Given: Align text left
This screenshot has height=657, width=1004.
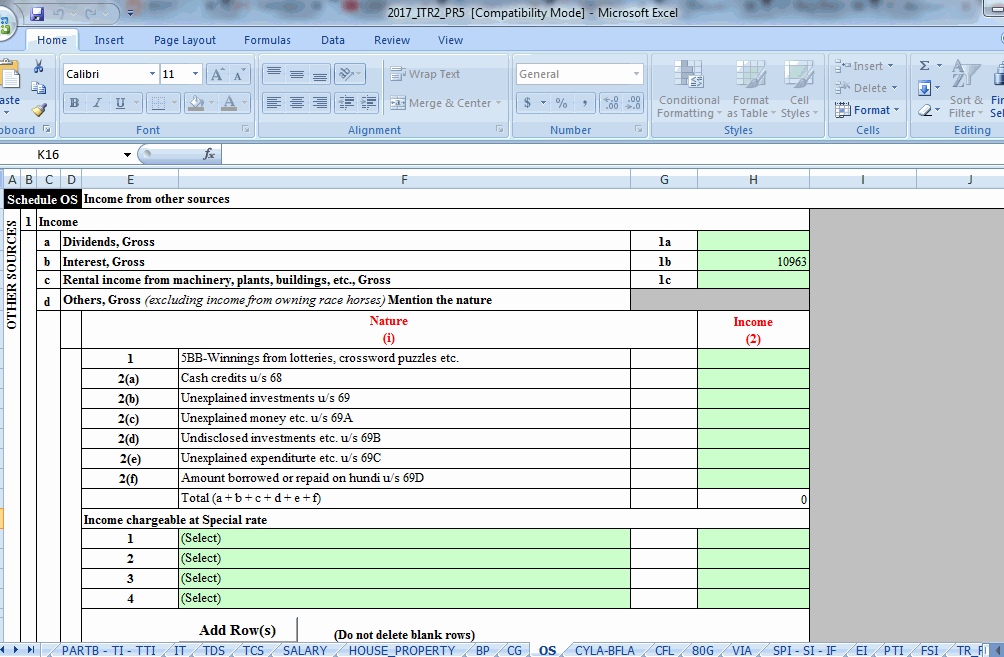Looking at the screenshot, I should [x=273, y=102].
